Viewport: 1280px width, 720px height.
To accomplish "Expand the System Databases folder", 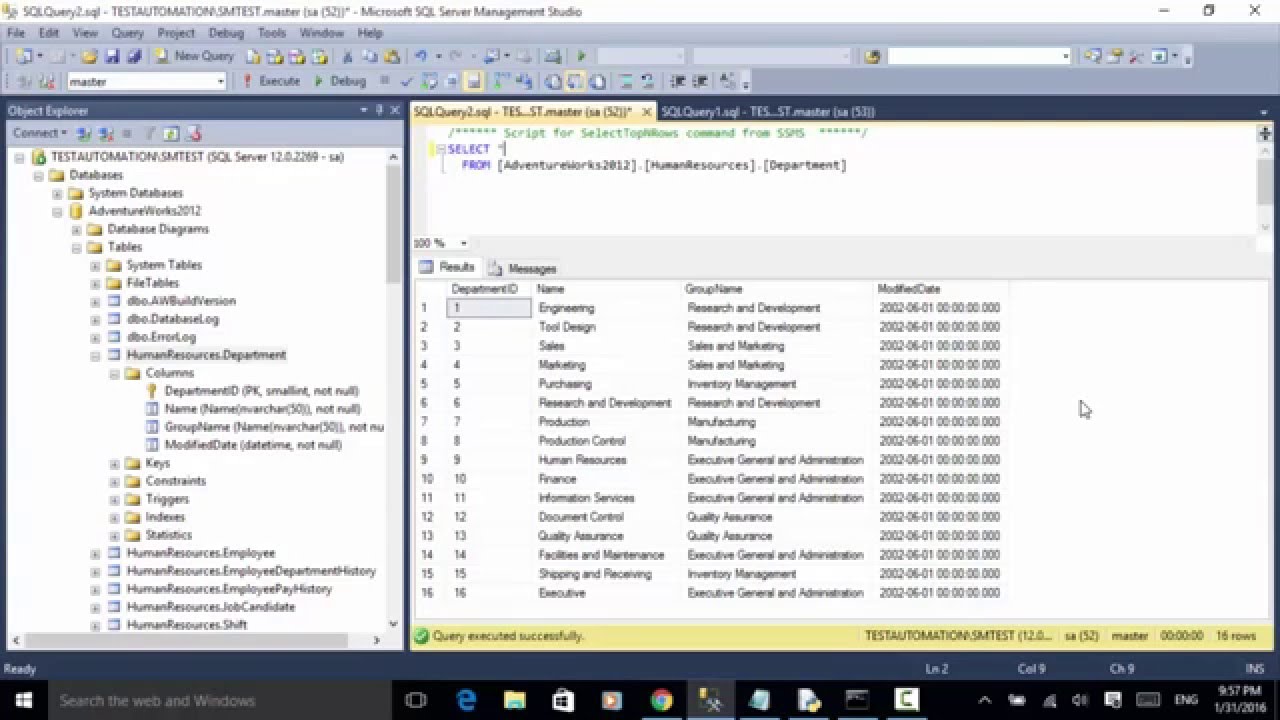I will 58,193.
